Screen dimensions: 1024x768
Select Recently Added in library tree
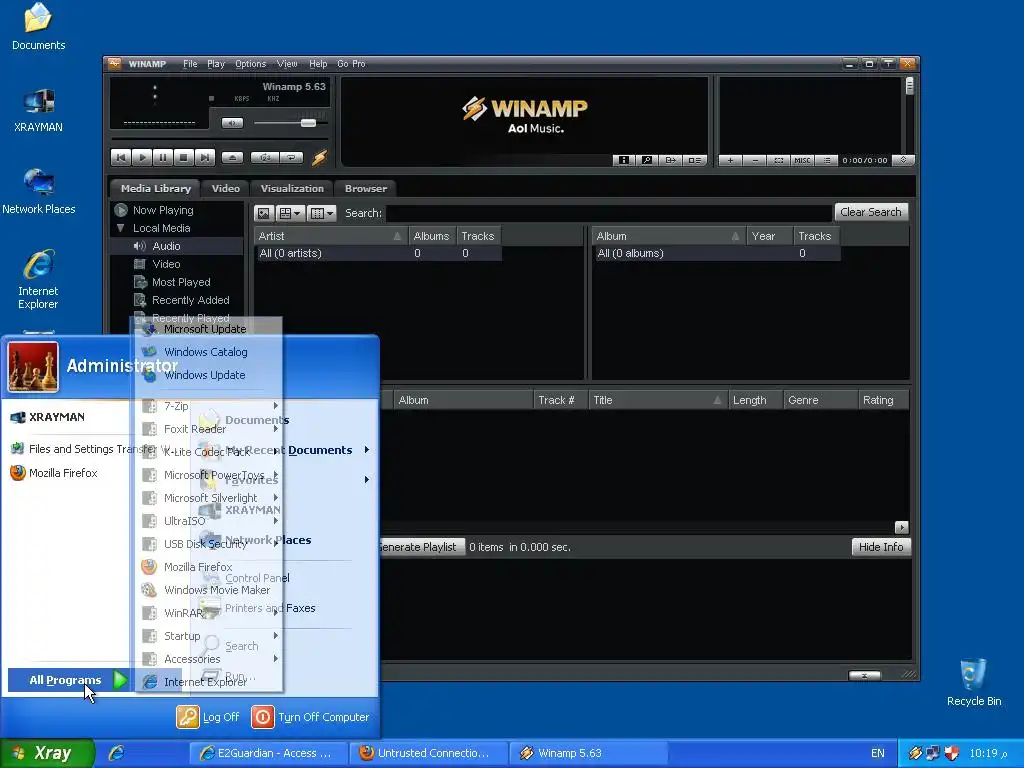(190, 300)
